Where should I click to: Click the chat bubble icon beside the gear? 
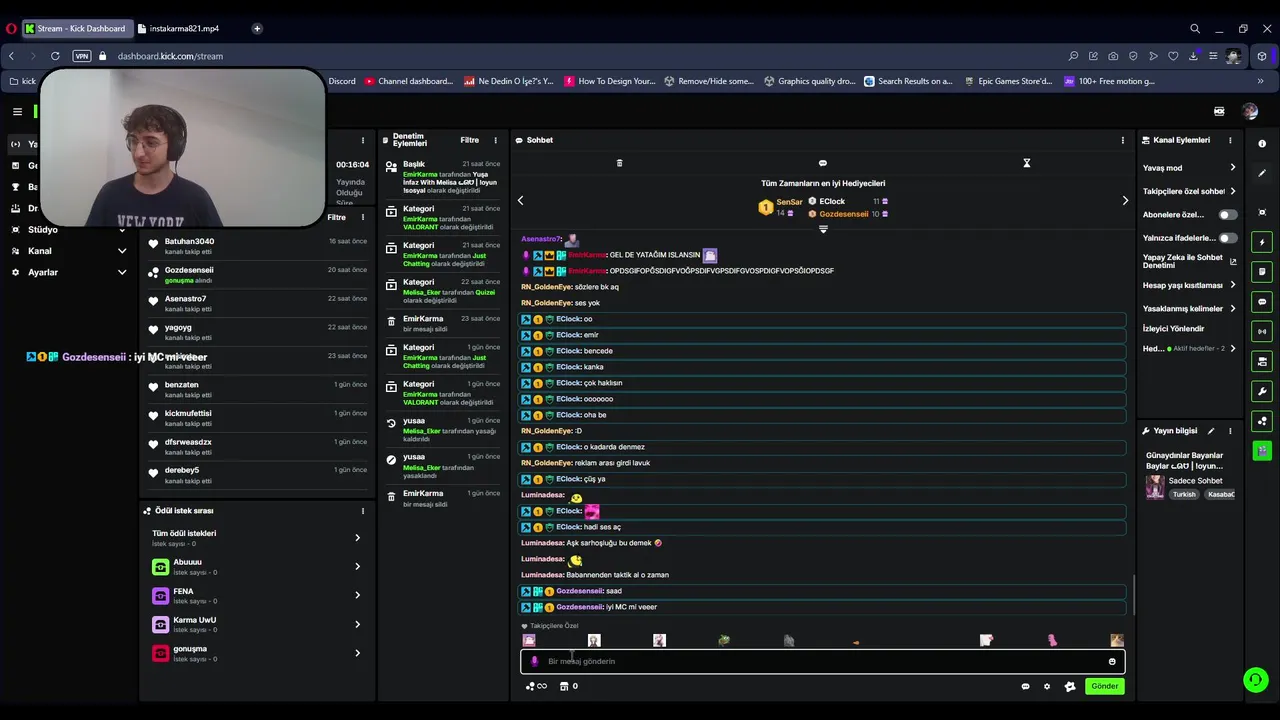(1025, 686)
